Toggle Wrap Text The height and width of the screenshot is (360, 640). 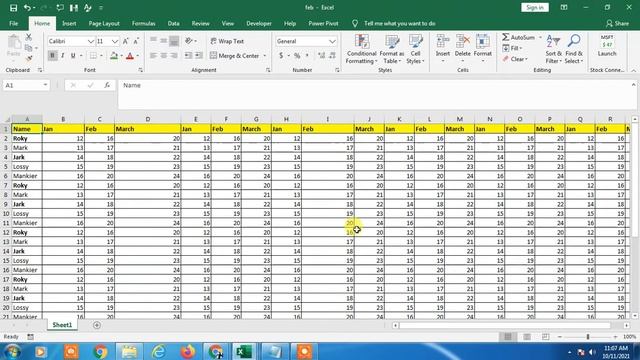point(227,41)
